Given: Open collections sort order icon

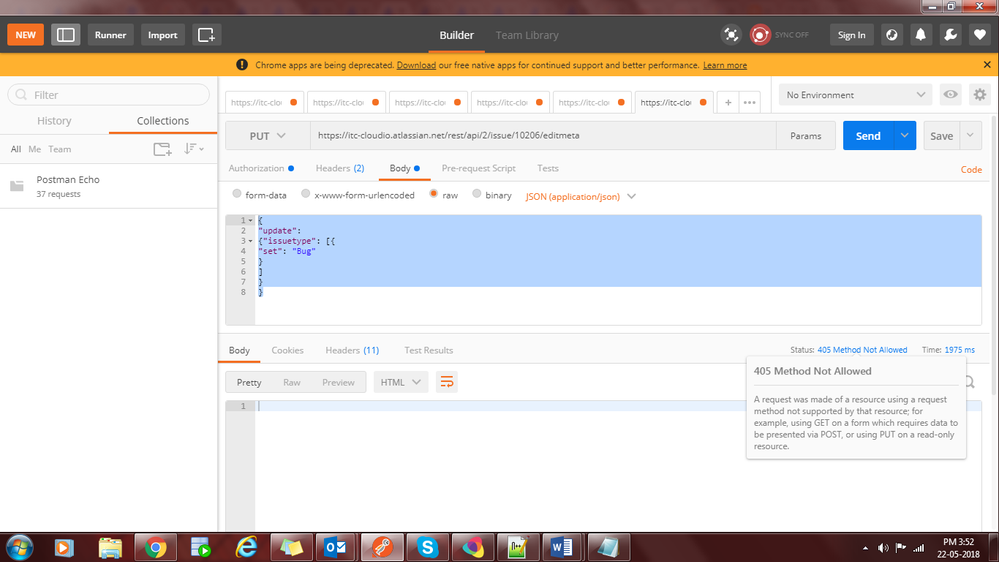Looking at the screenshot, I should tap(193, 149).
